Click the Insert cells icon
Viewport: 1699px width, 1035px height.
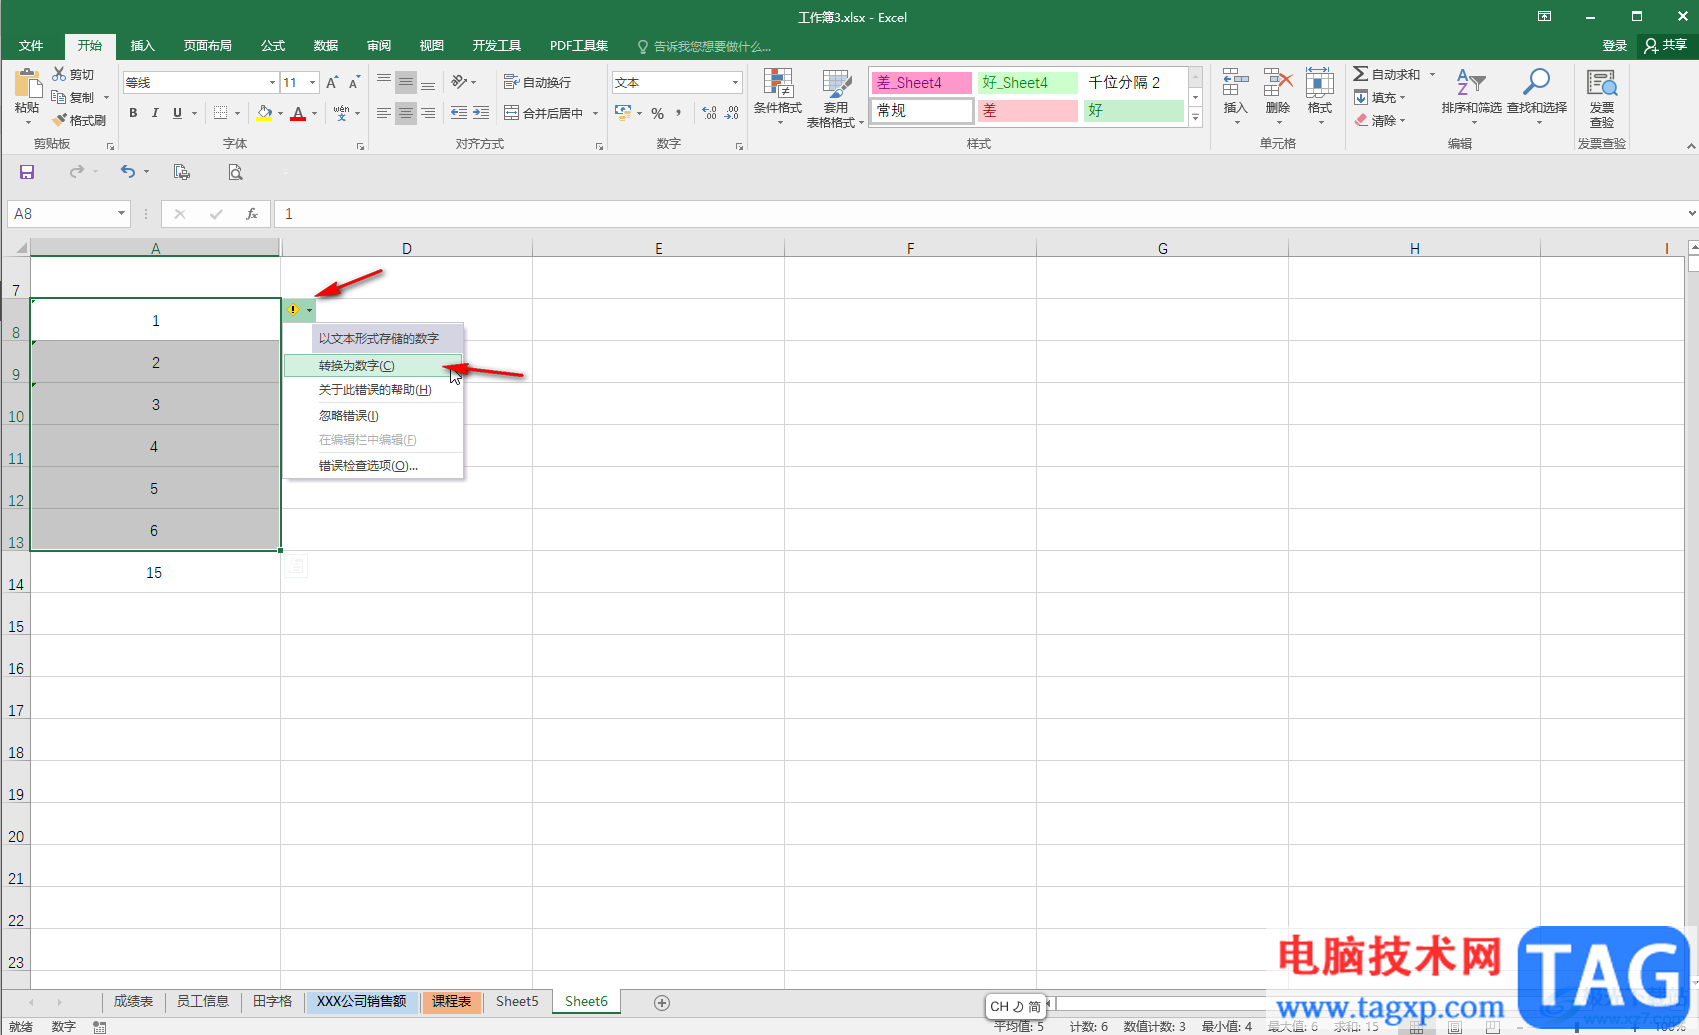1236,83
